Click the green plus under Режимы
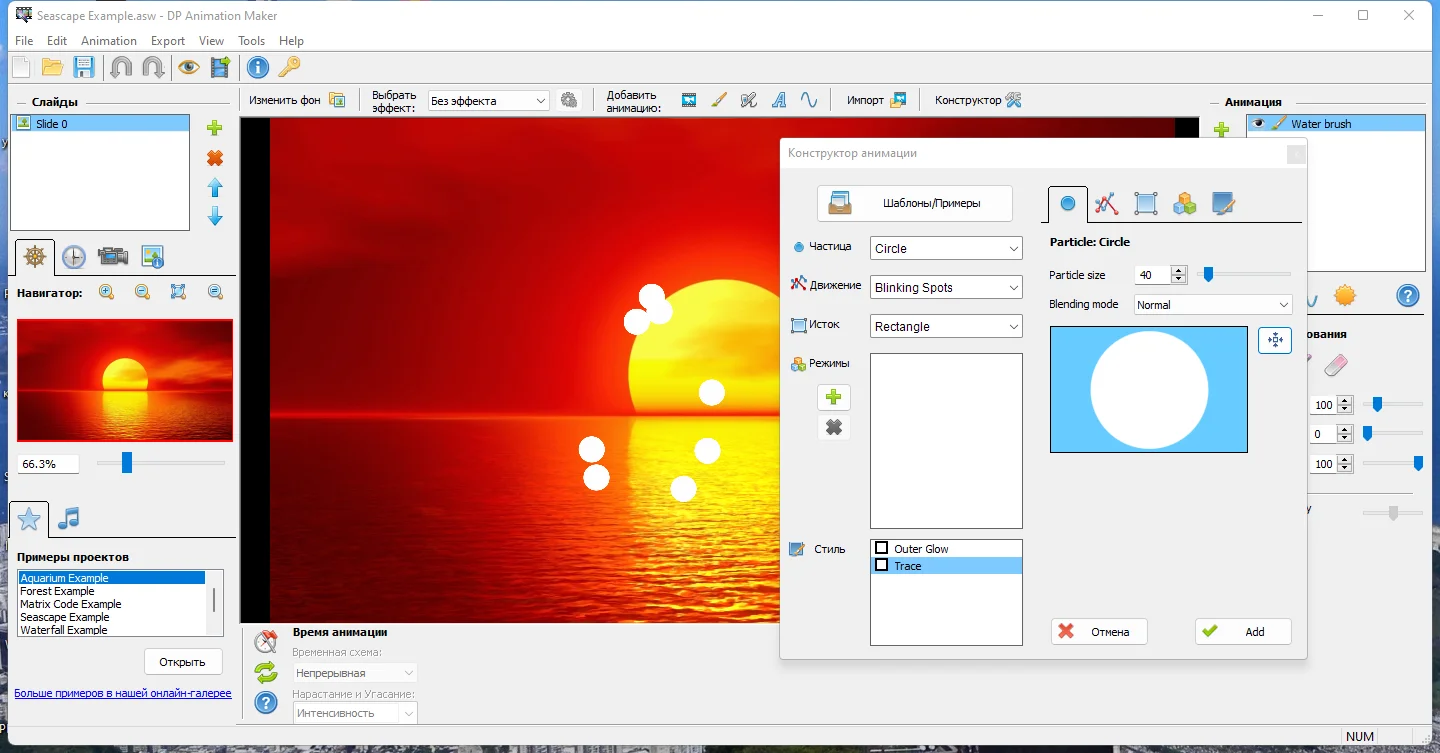Screen dimensions: 1440x753 (x=834, y=397)
